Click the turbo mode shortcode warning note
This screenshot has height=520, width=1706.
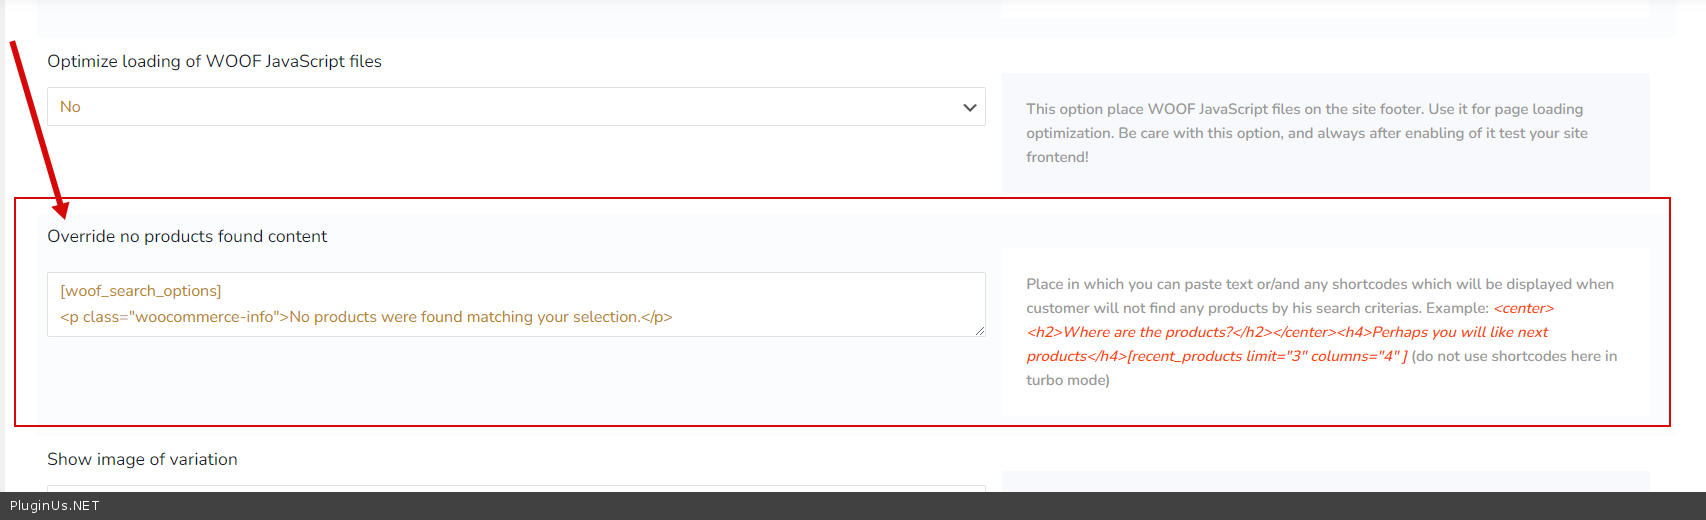point(1512,357)
